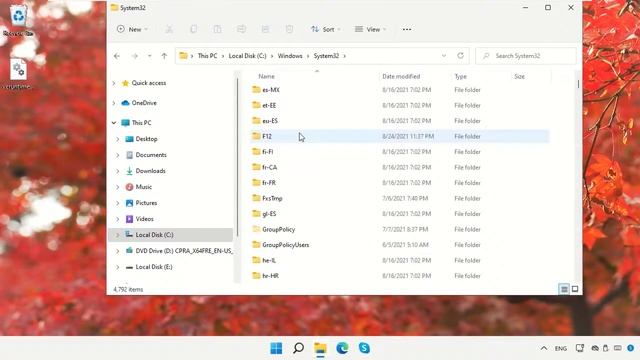640x360 pixels.
Task: Go forward with the forward arrow
Action: 134,56
